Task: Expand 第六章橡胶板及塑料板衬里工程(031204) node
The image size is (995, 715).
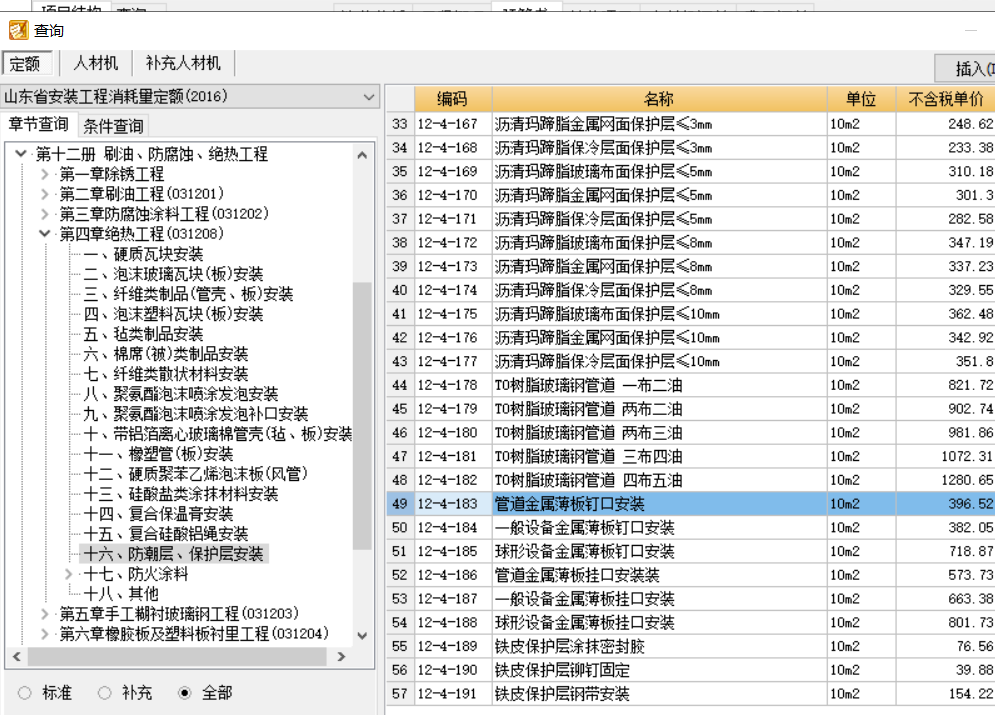Action: pyautogui.click(x=44, y=634)
